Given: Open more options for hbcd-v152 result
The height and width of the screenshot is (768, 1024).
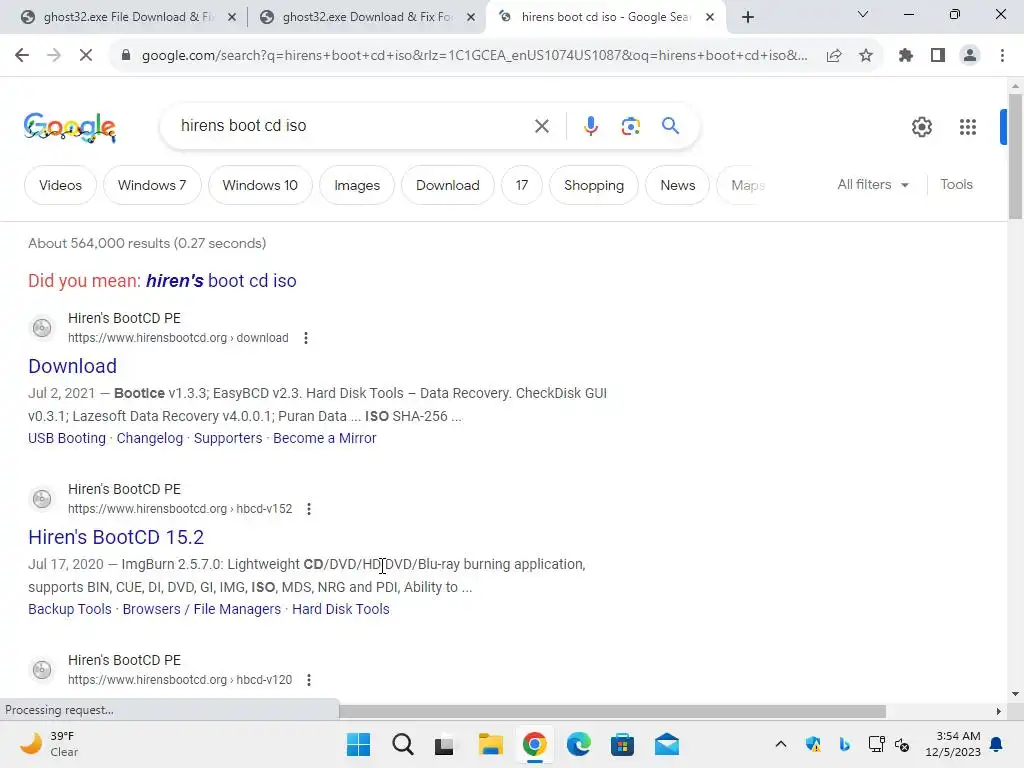Looking at the screenshot, I should (309, 509).
